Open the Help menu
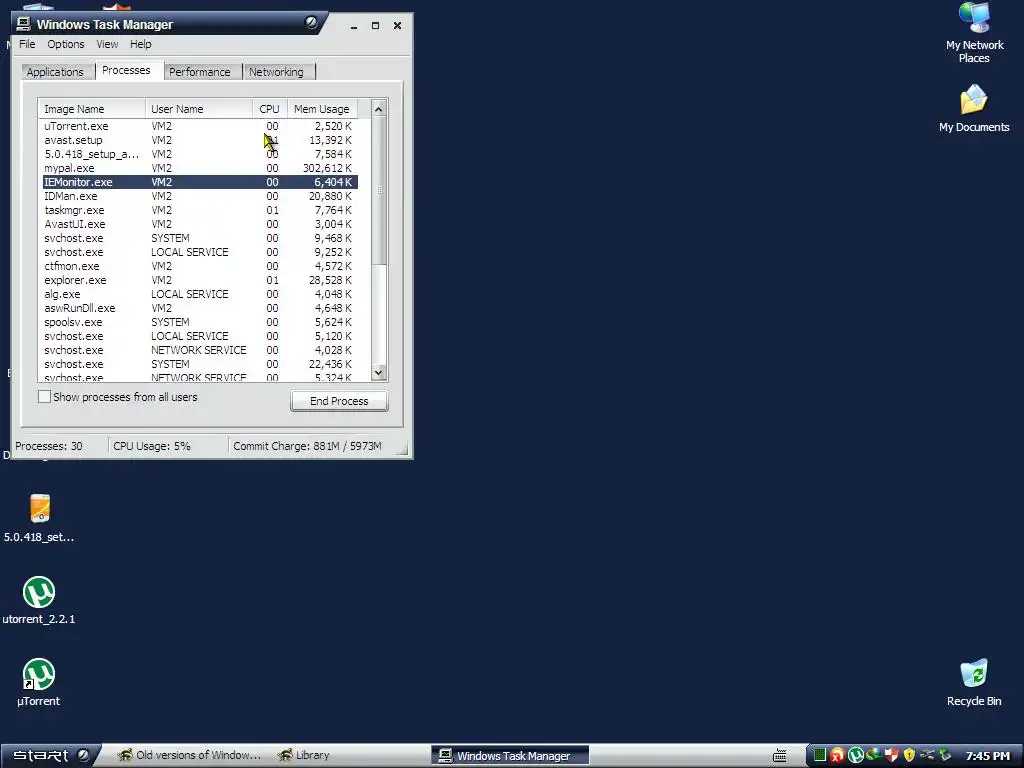This screenshot has height=768, width=1024. pyautogui.click(x=140, y=44)
